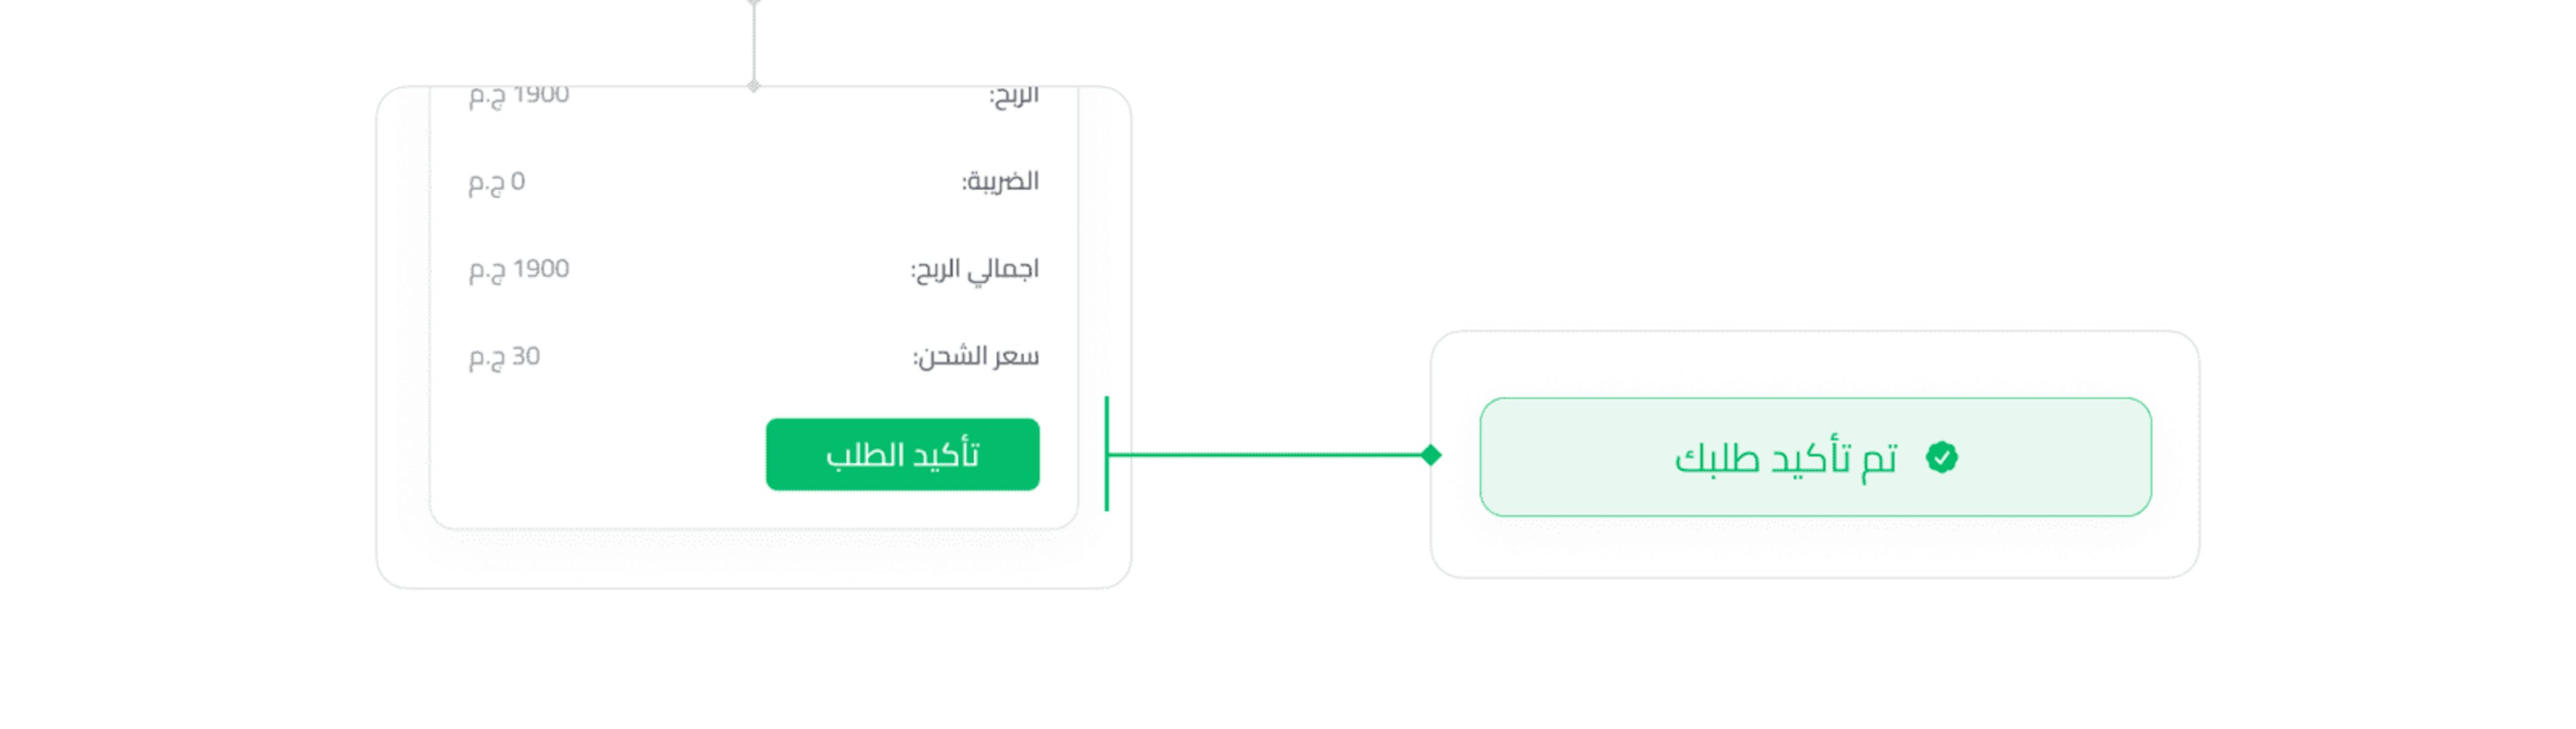This screenshot has height=729, width=2576.
Task: Click empty space left of تأكيد الطلب button
Action: coord(600,455)
